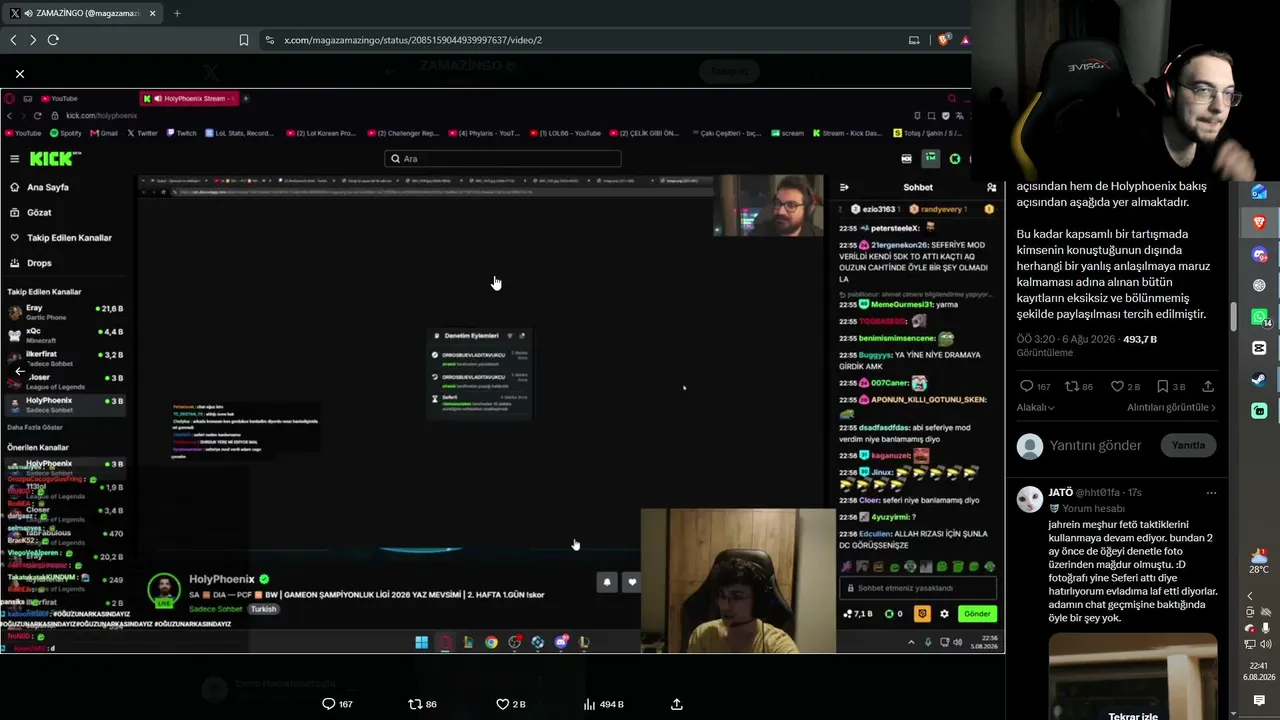Bookmark this page via the toolbar bookmark icon
Screen dimensions: 1280x720
tap(244, 40)
